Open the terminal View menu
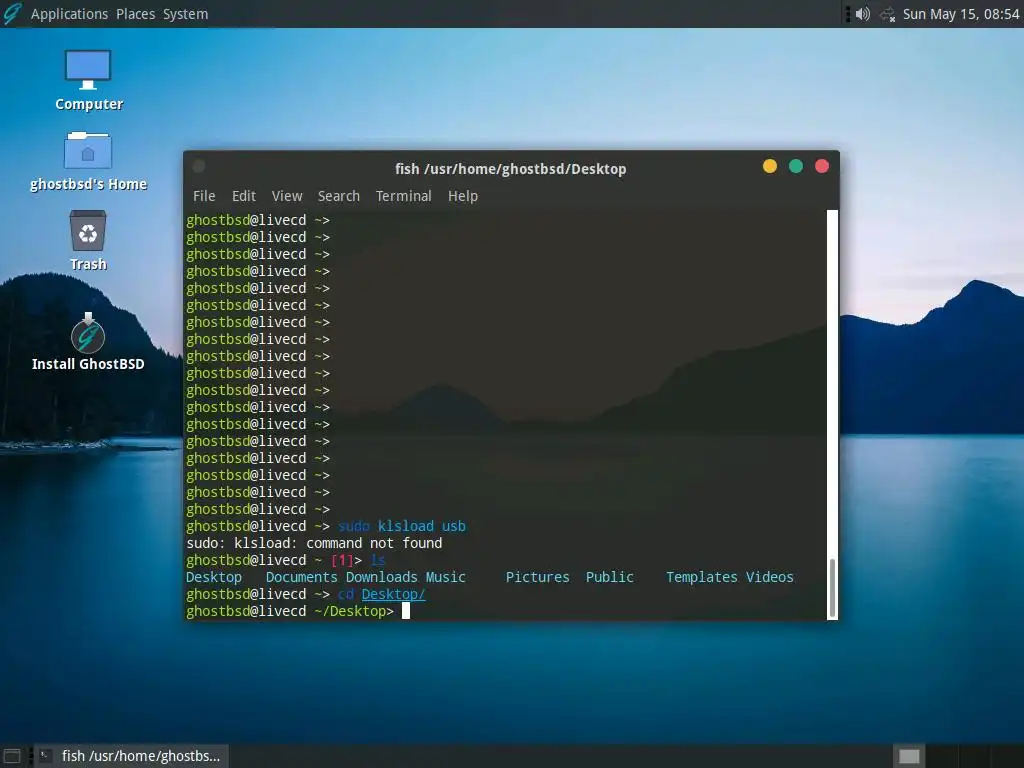 287,196
